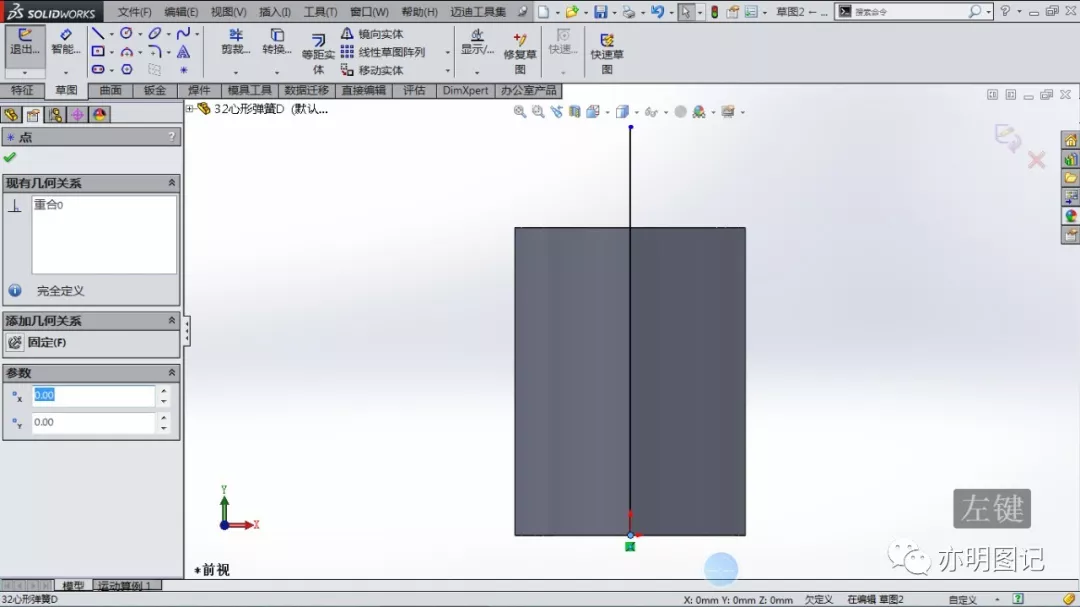Click the Print icon
1080x607 pixels.
tap(628, 12)
